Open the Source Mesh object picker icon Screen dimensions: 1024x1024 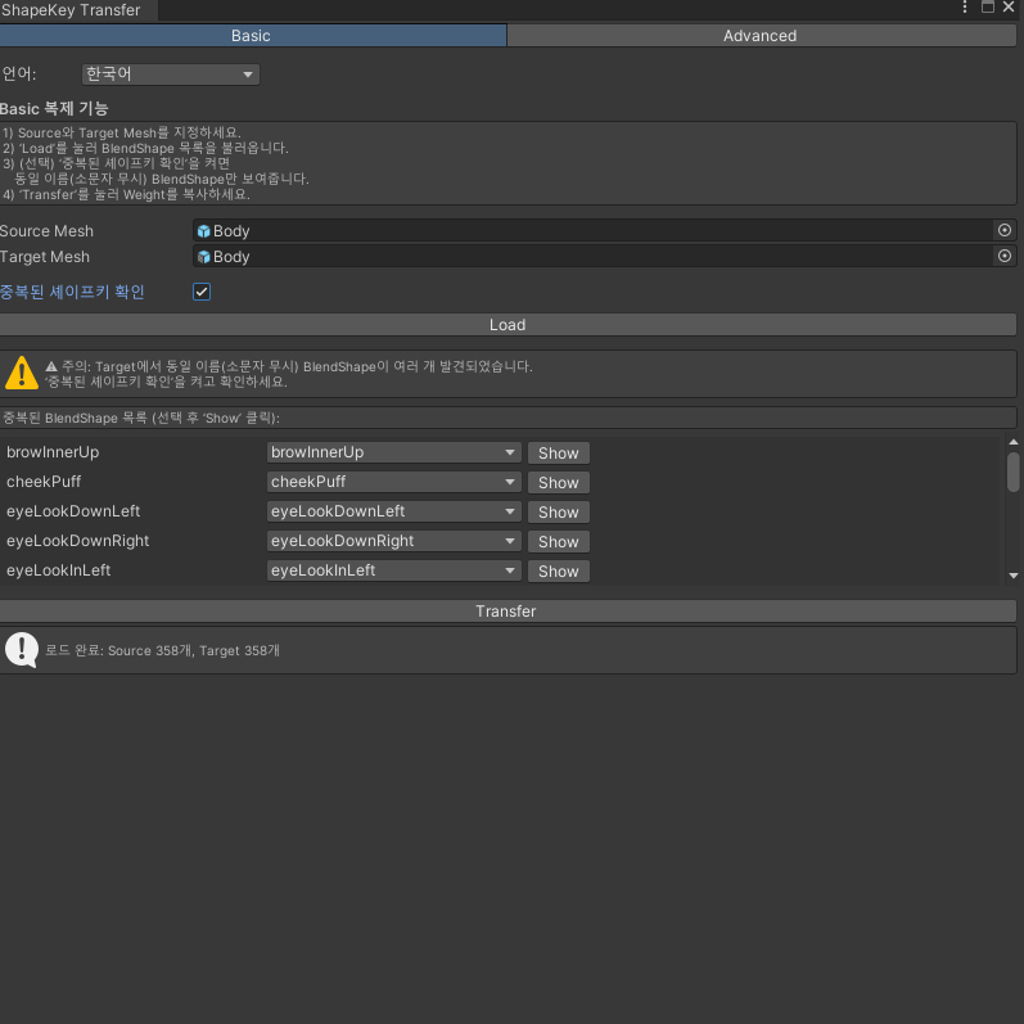pos(1004,230)
